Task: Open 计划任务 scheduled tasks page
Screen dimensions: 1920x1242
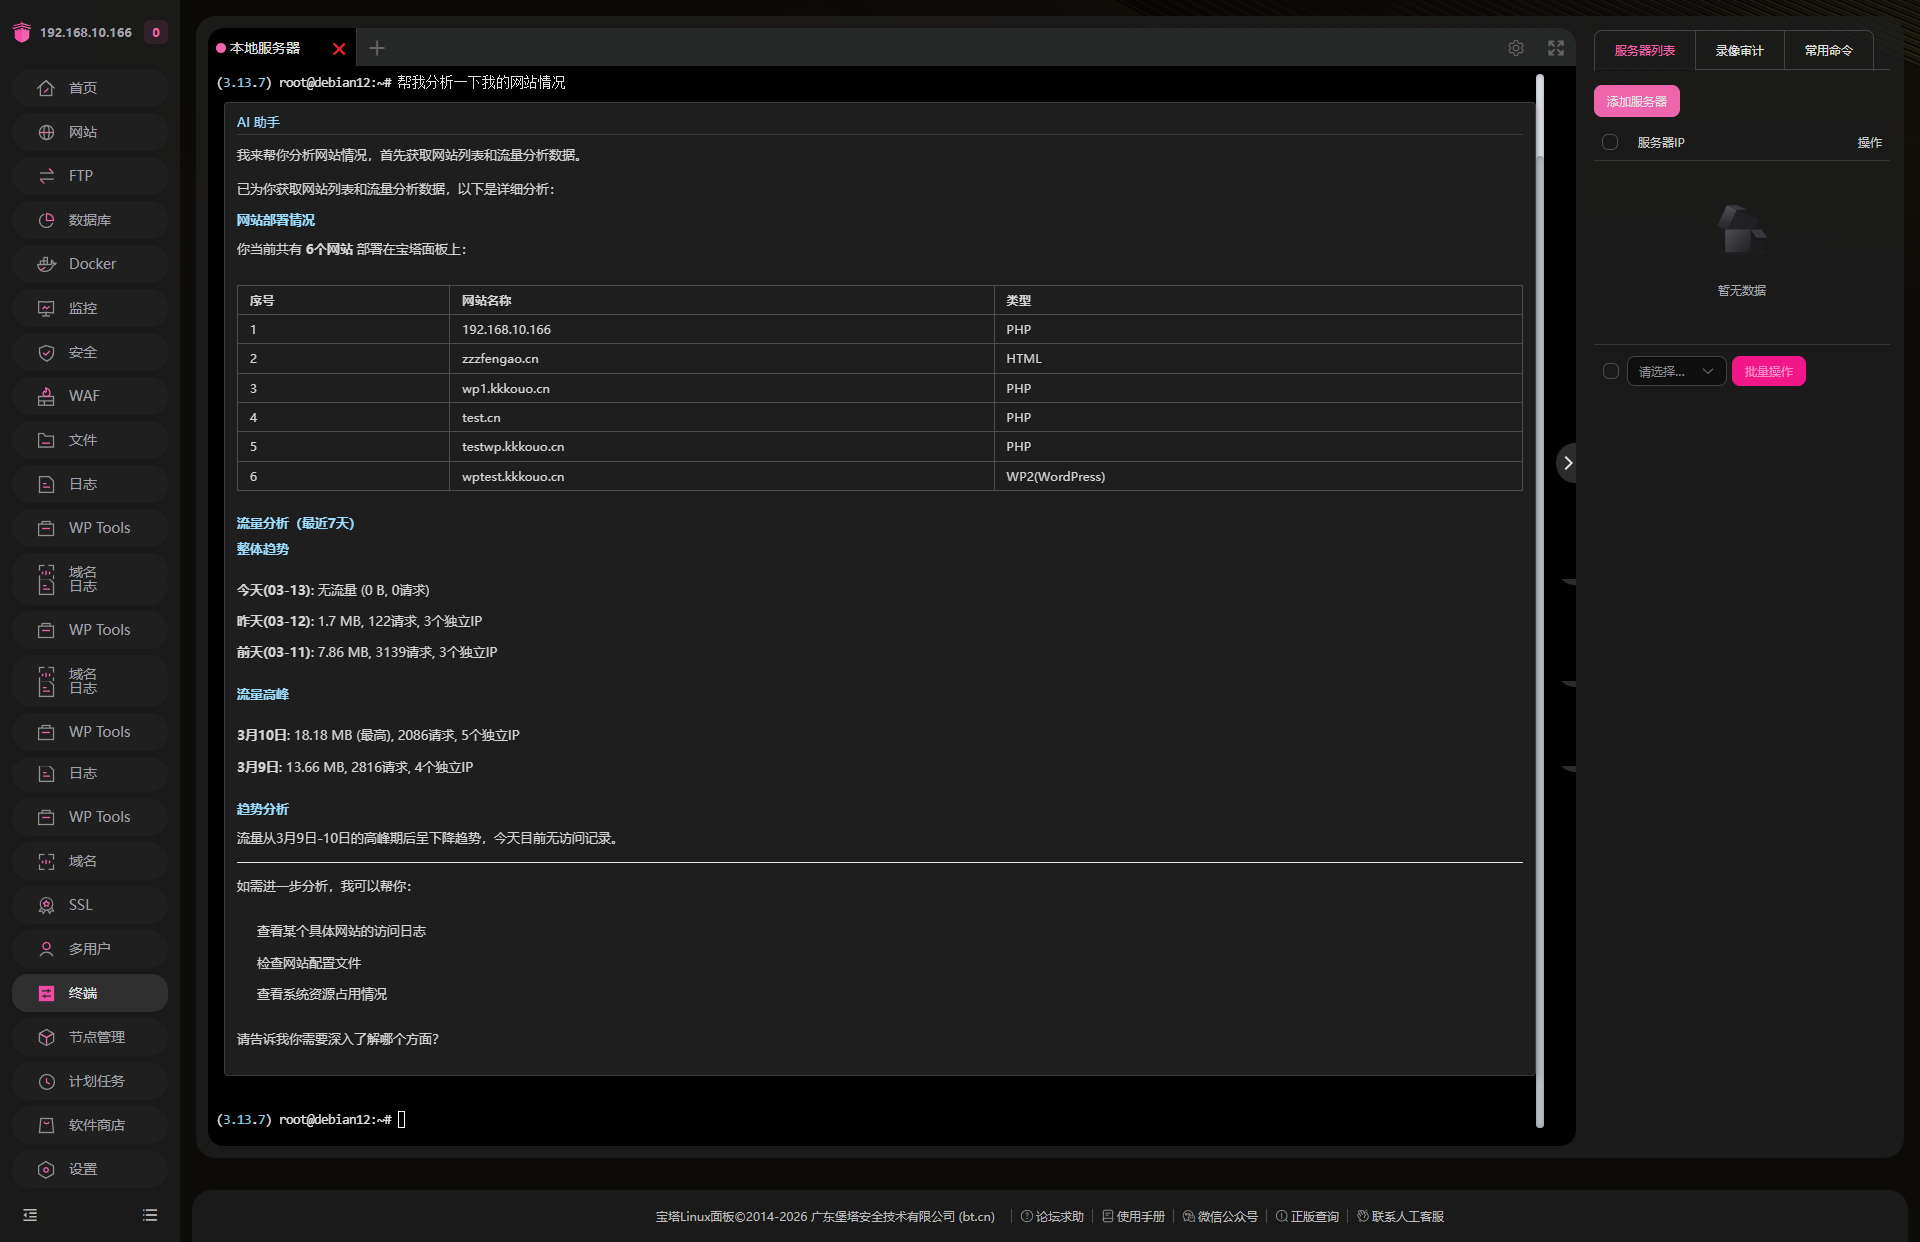Action: pos(90,1081)
